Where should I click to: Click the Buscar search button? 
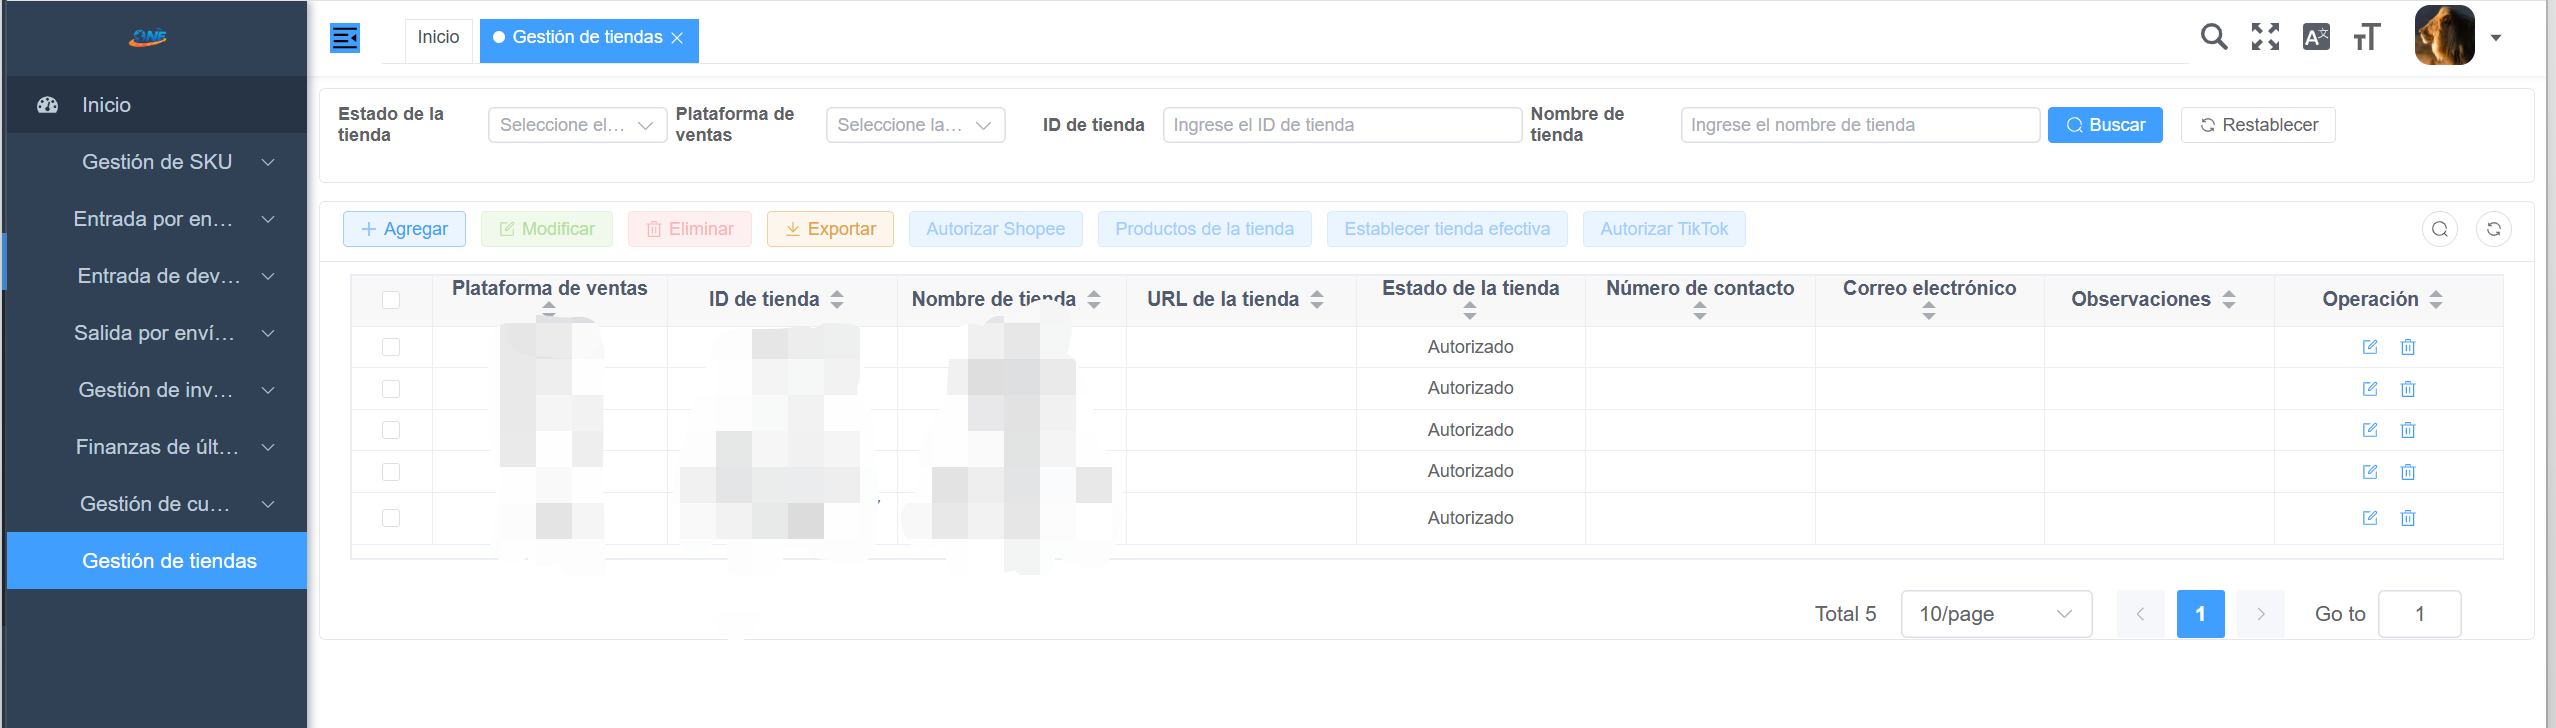(x=2105, y=125)
